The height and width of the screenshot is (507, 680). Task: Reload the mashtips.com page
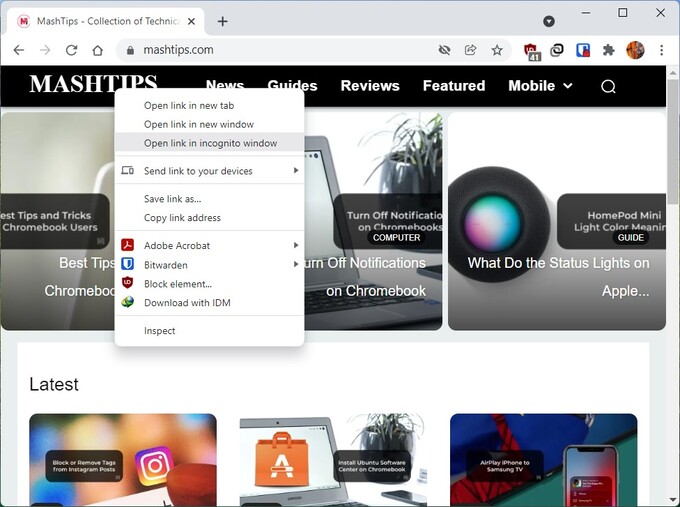71,50
